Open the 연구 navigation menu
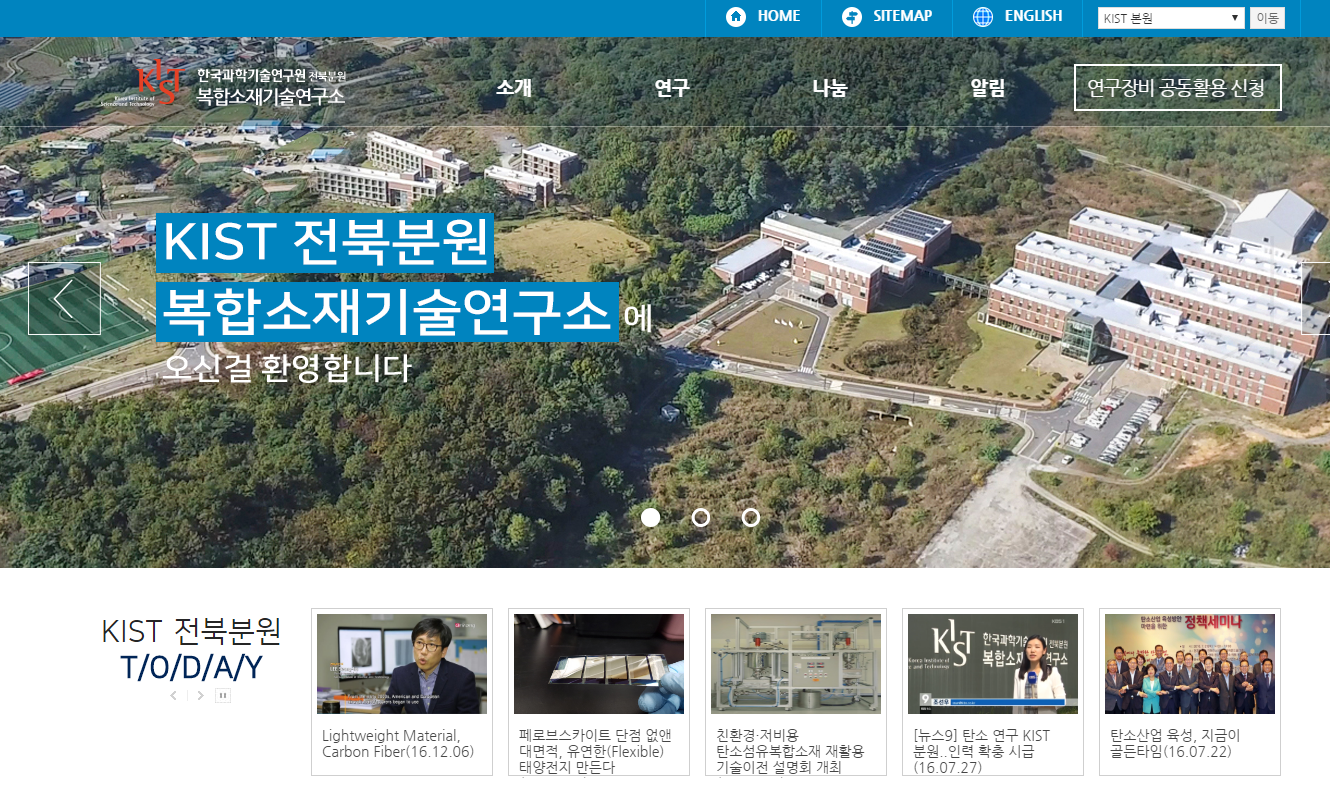 coord(672,87)
